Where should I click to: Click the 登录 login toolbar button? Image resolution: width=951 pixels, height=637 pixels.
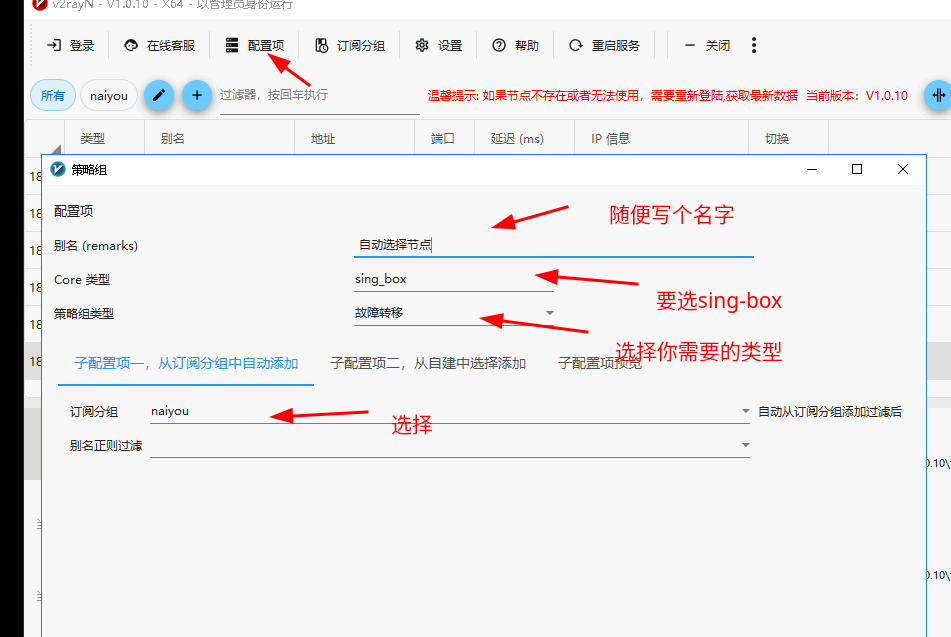pyautogui.click(x=70, y=46)
